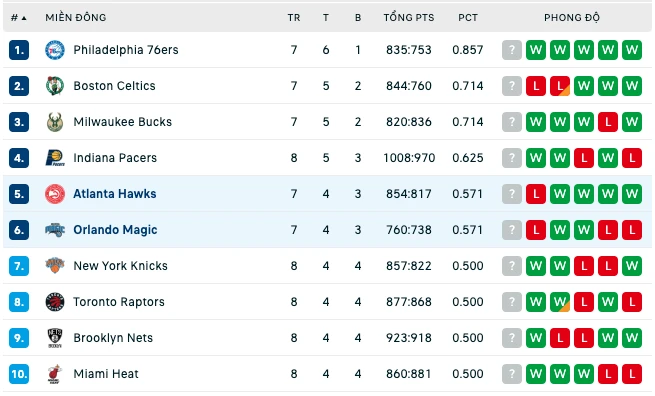The width and height of the screenshot is (655, 396).
Task: Click Boston Celtics' overtime loss badge
Action: pyautogui.click(x=560, y=86)
